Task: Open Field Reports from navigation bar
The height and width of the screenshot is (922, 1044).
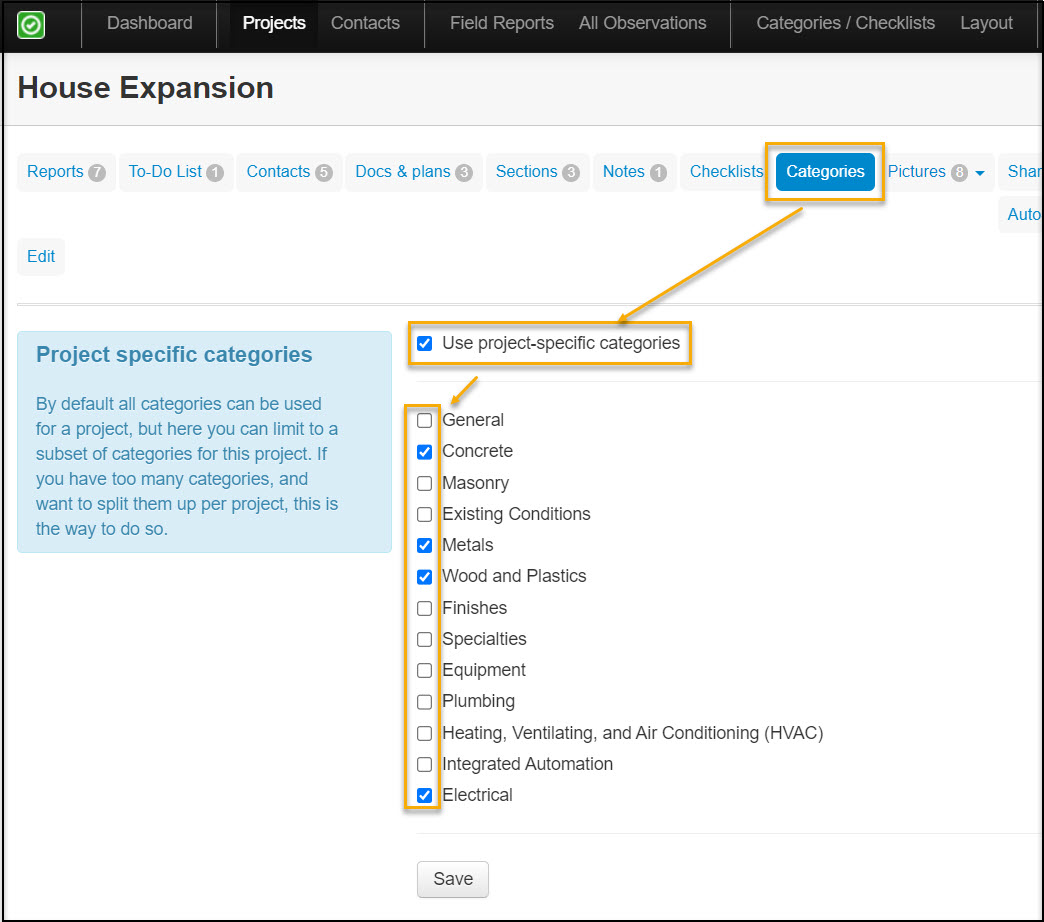Action: pos(501,23)
